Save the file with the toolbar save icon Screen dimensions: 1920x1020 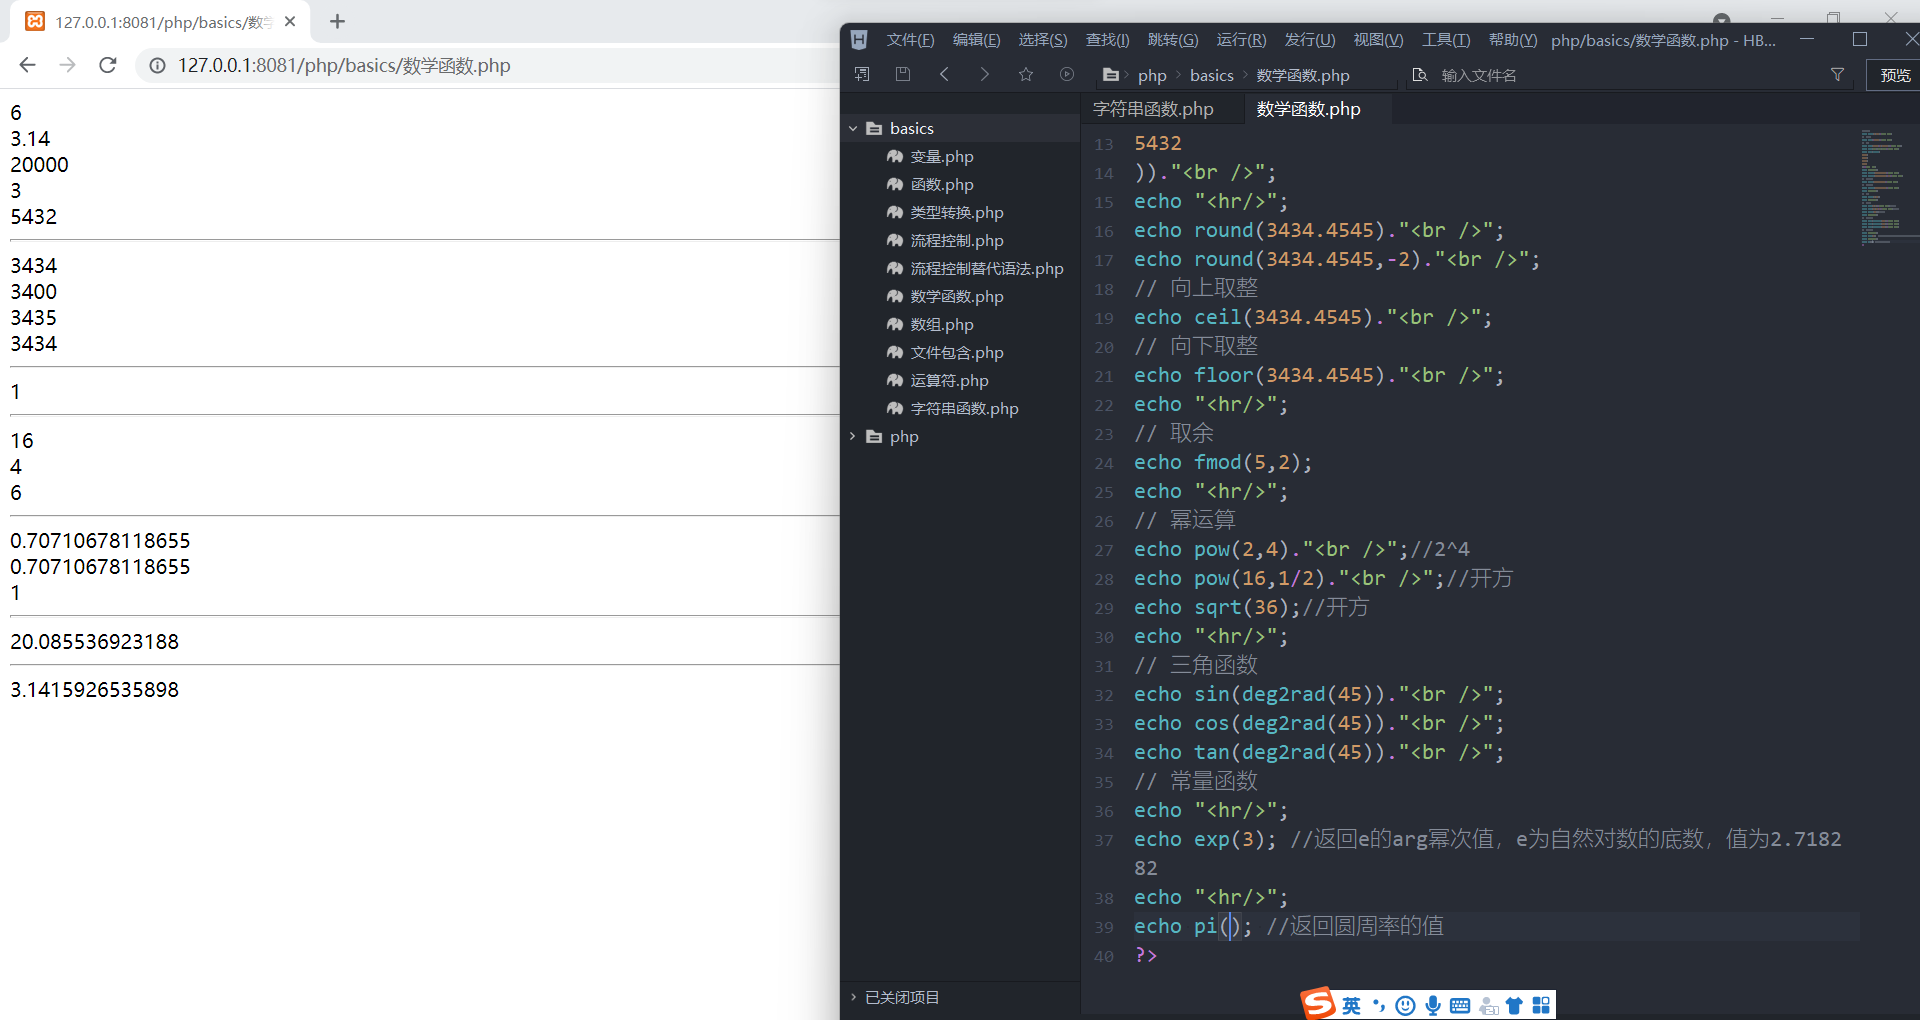point(903,74)
